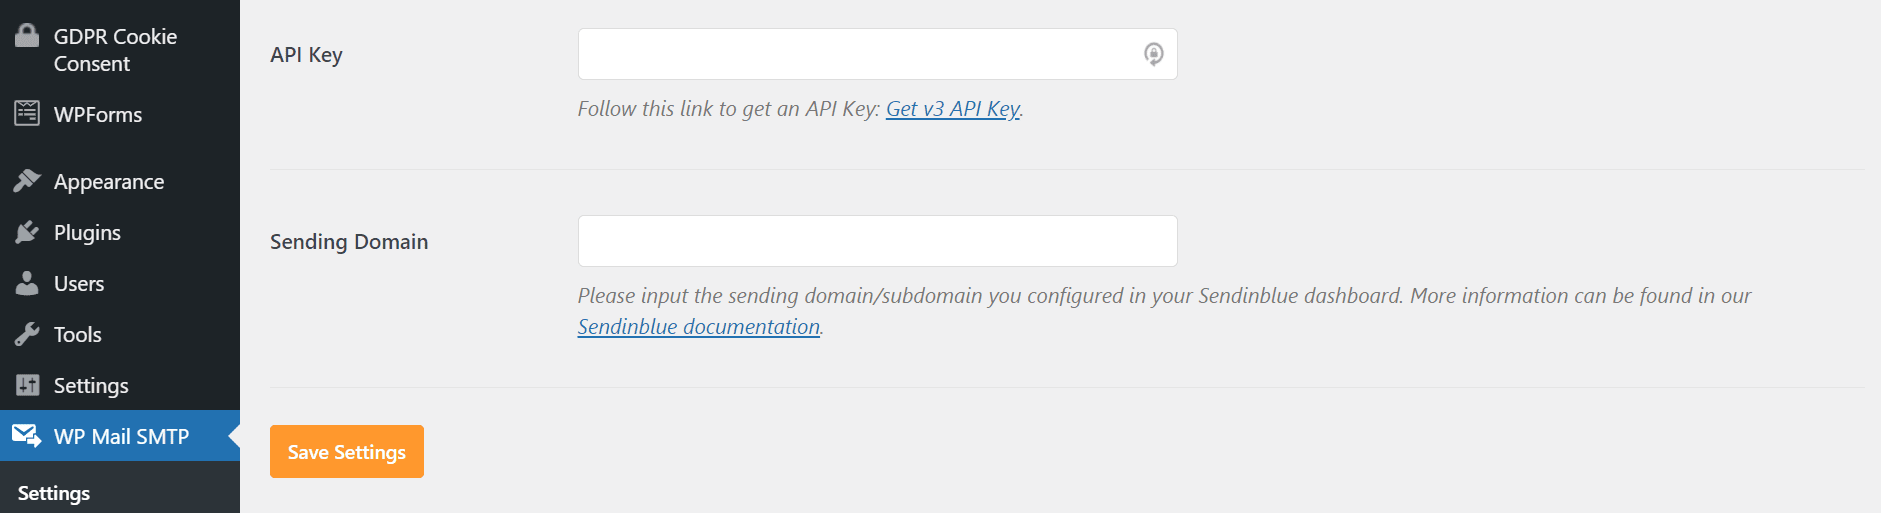Click the Tools wrench icon
Screen dimensions: 1881x513
(27, 334)
